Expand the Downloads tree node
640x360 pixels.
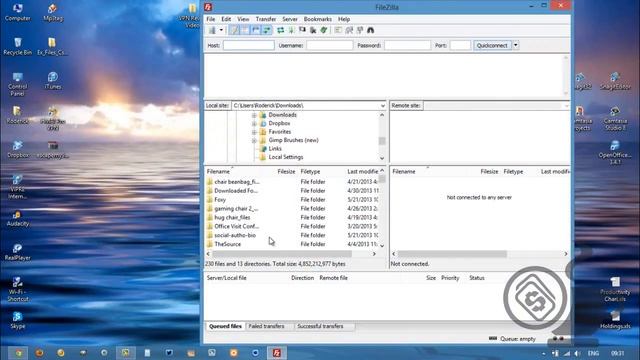[x=254, y=115]
